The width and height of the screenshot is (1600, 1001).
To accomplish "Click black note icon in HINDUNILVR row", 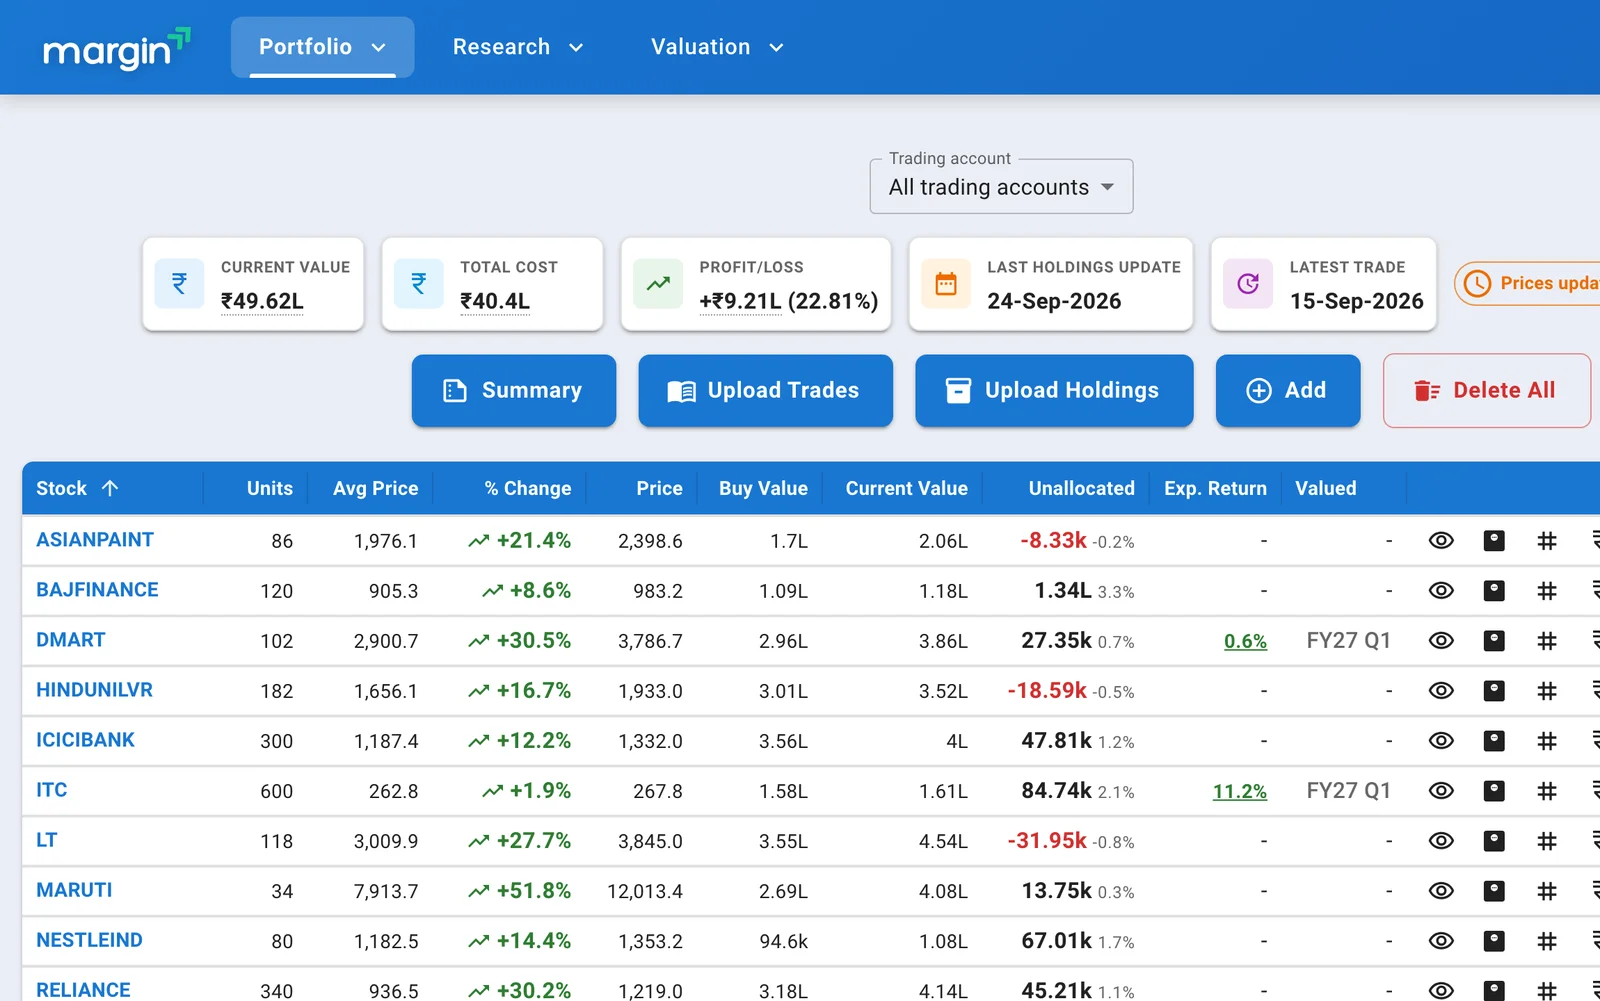I will pos(1494,691).
